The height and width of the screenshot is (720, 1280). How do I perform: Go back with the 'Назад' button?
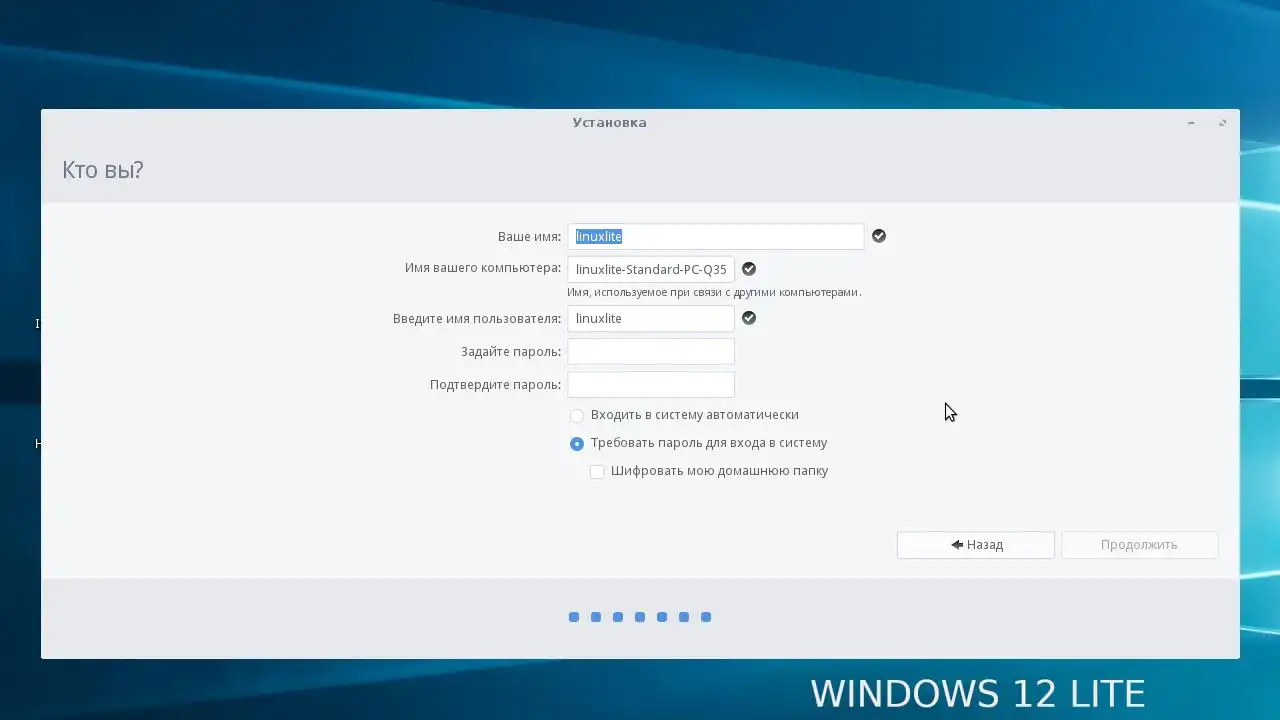[x=976, y=545]
